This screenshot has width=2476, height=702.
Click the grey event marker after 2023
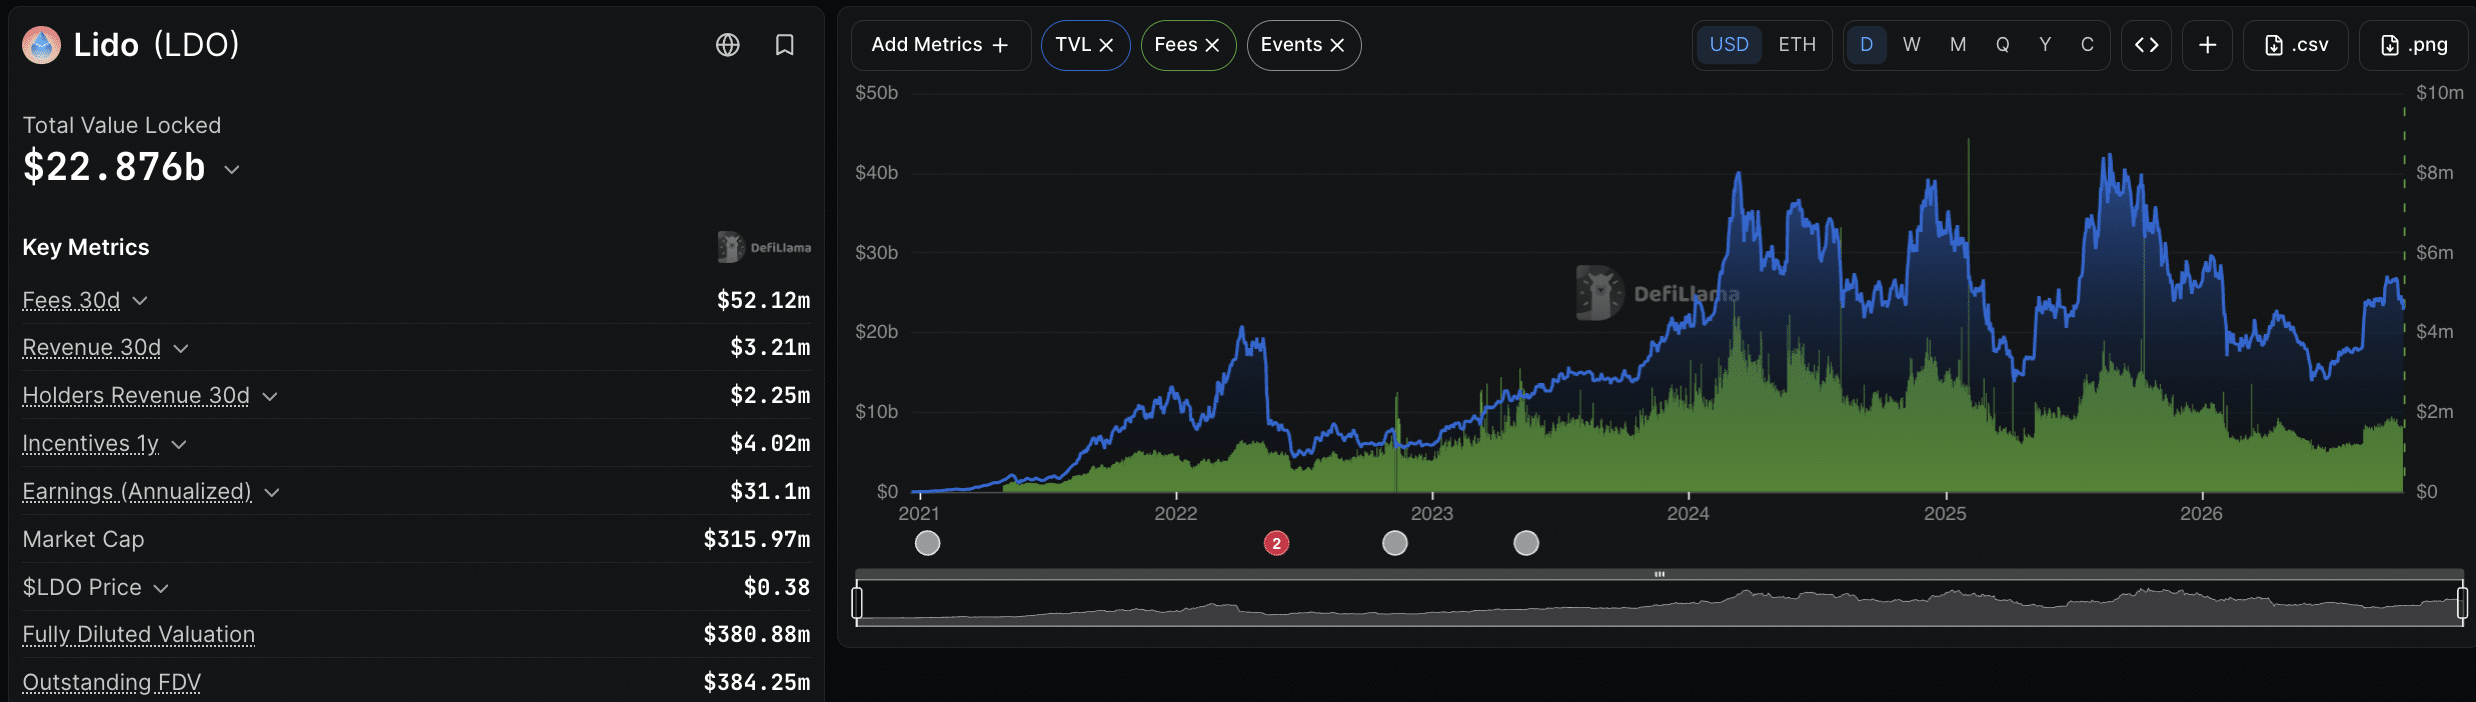(1526, 543)
